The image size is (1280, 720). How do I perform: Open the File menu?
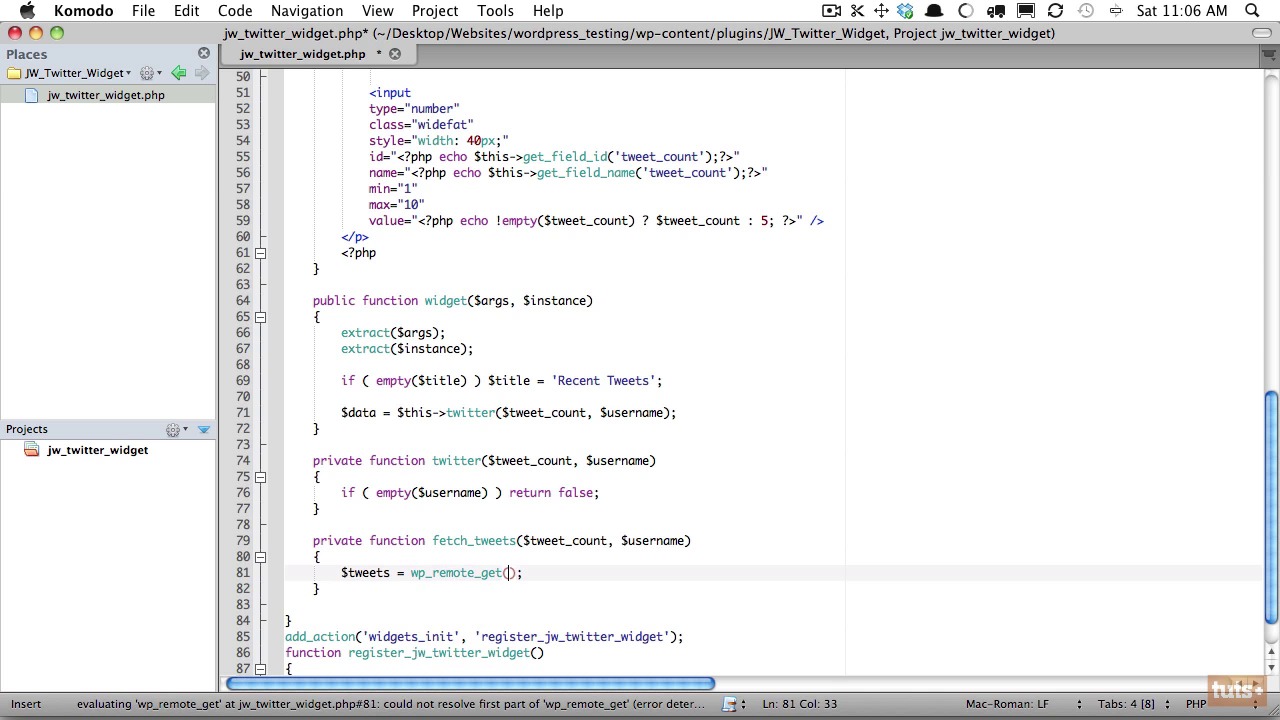coord(143,11)
